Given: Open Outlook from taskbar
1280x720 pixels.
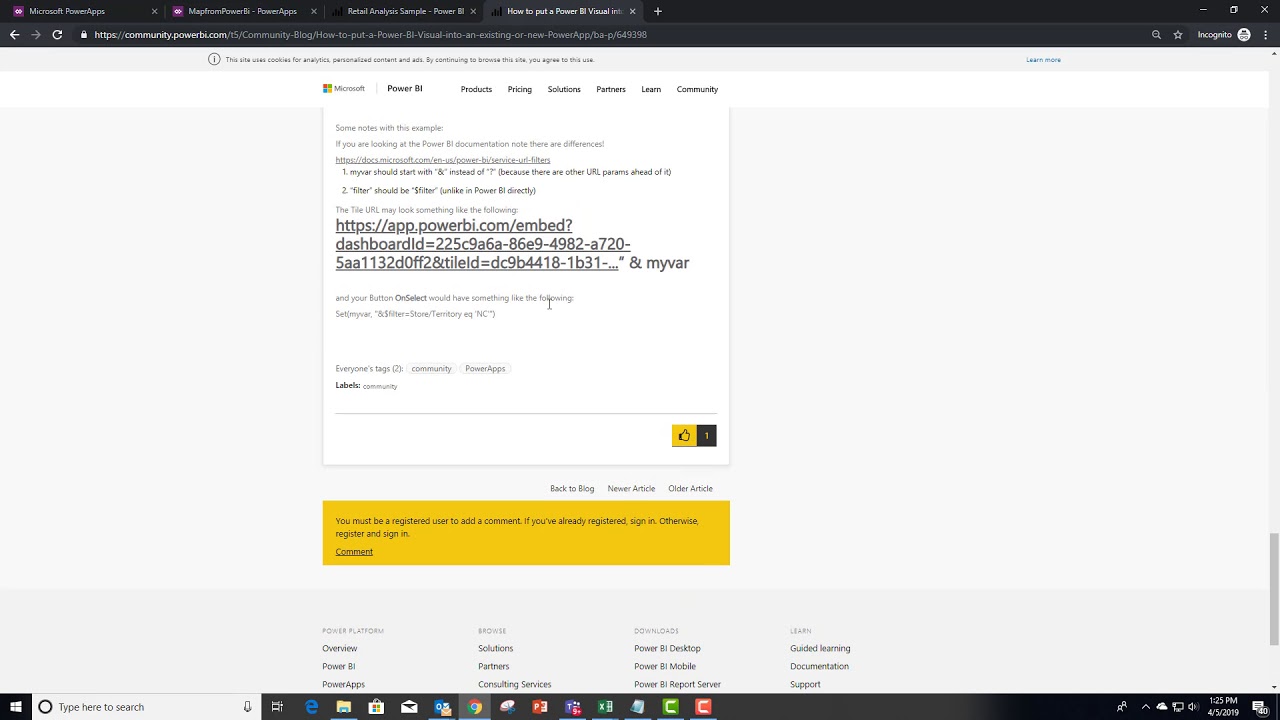Looking at the screenshot, I should pyautogui.click(x=442, y=707).
